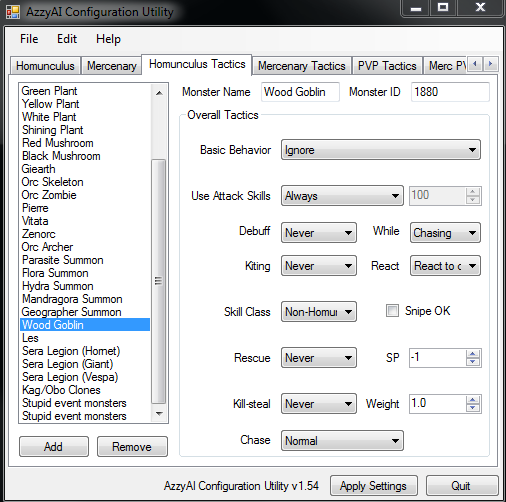Click the Weight value field

click(x=437, y=404)
